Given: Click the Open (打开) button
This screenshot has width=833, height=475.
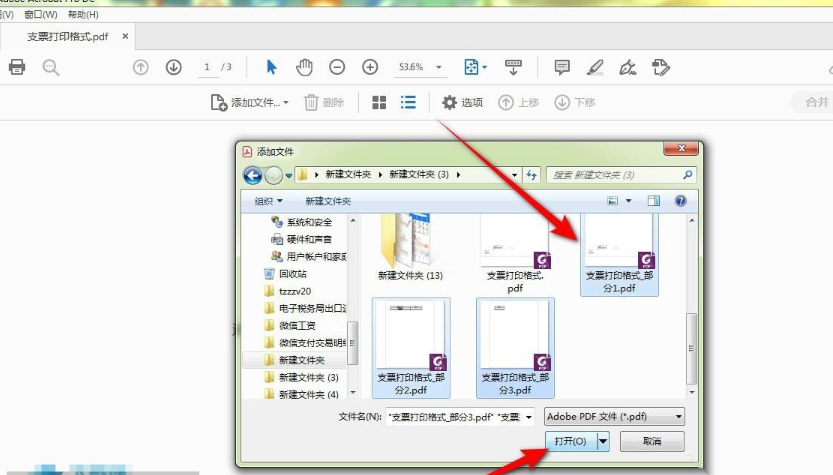Looking at the screenshot, I should (571, 442).
